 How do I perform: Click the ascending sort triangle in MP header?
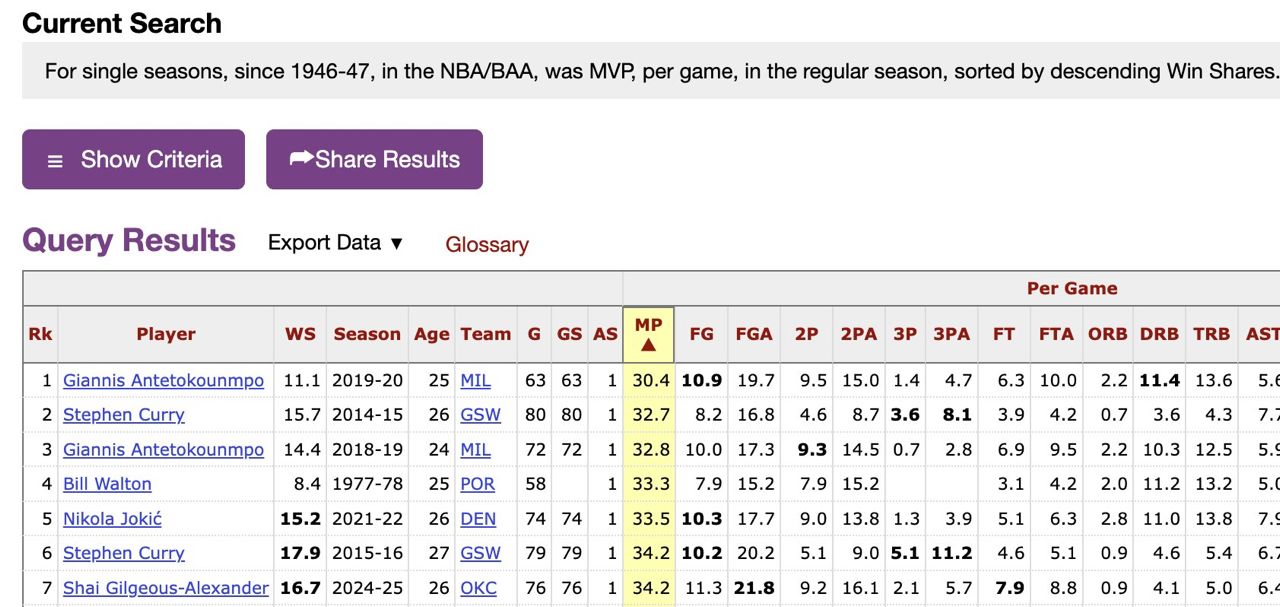point(648,344)
